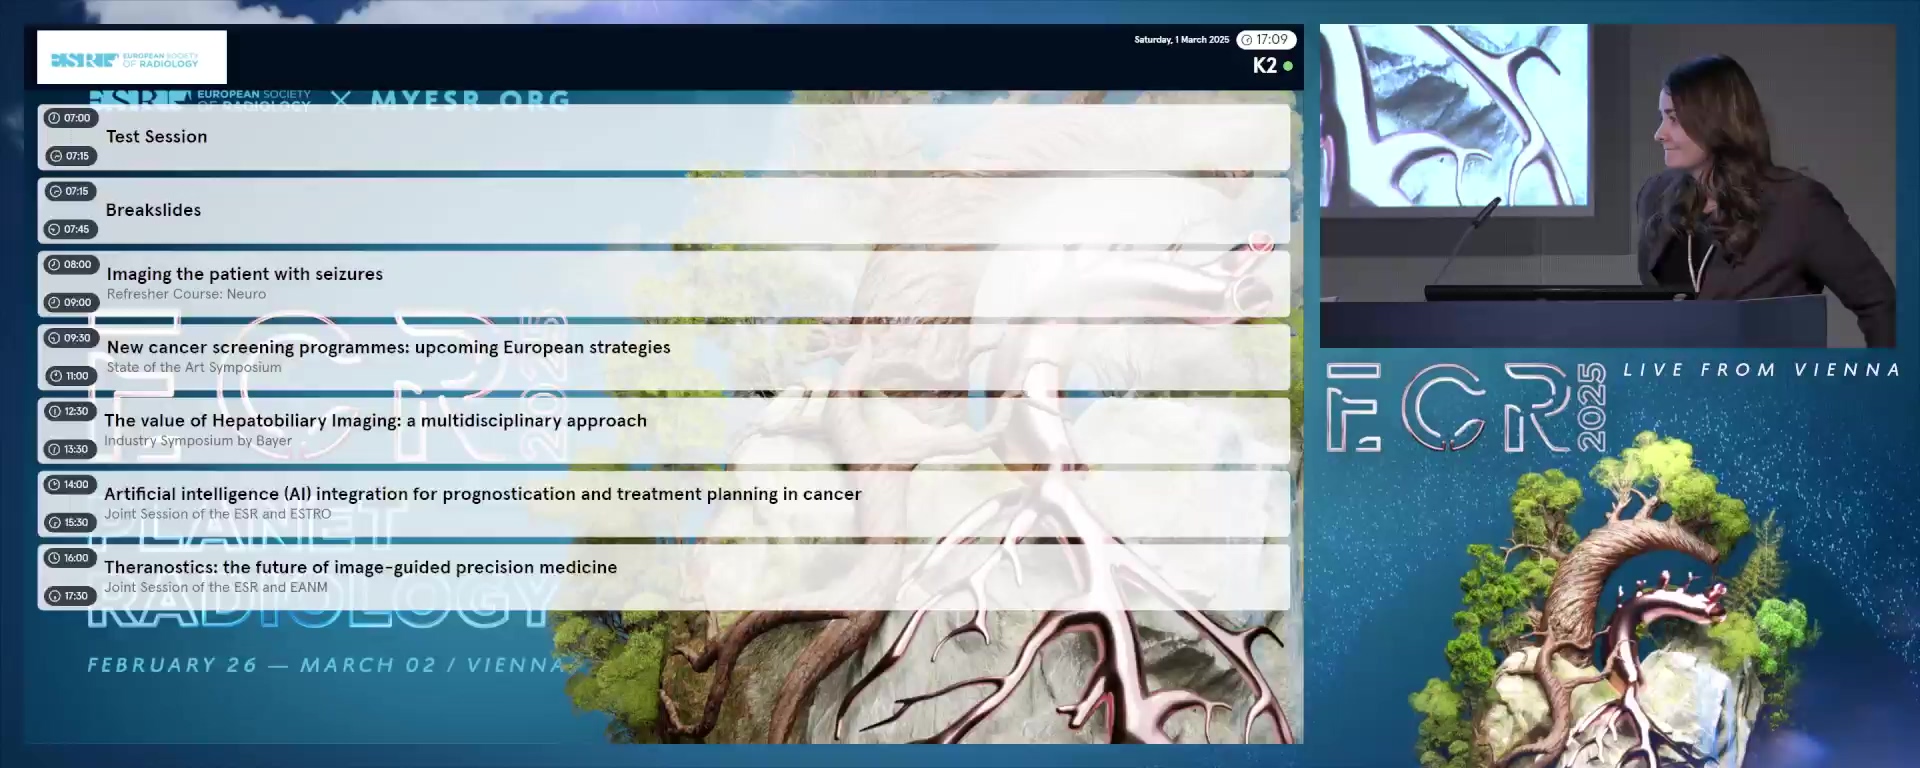
Task: Click the 07:45 end time badge
Action: pos(69,229)
